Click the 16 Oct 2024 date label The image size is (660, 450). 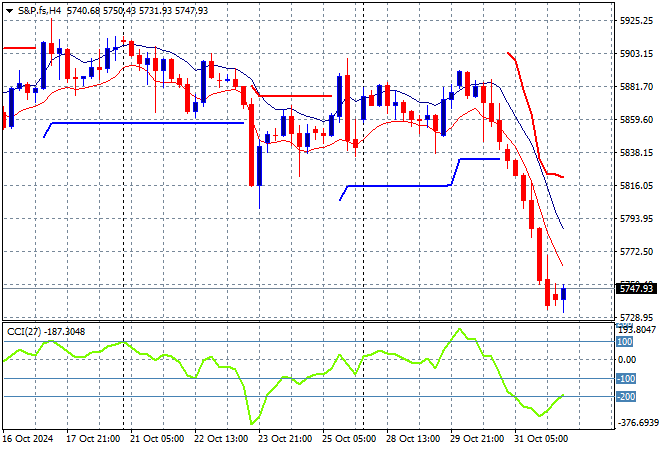coord(28,439)
